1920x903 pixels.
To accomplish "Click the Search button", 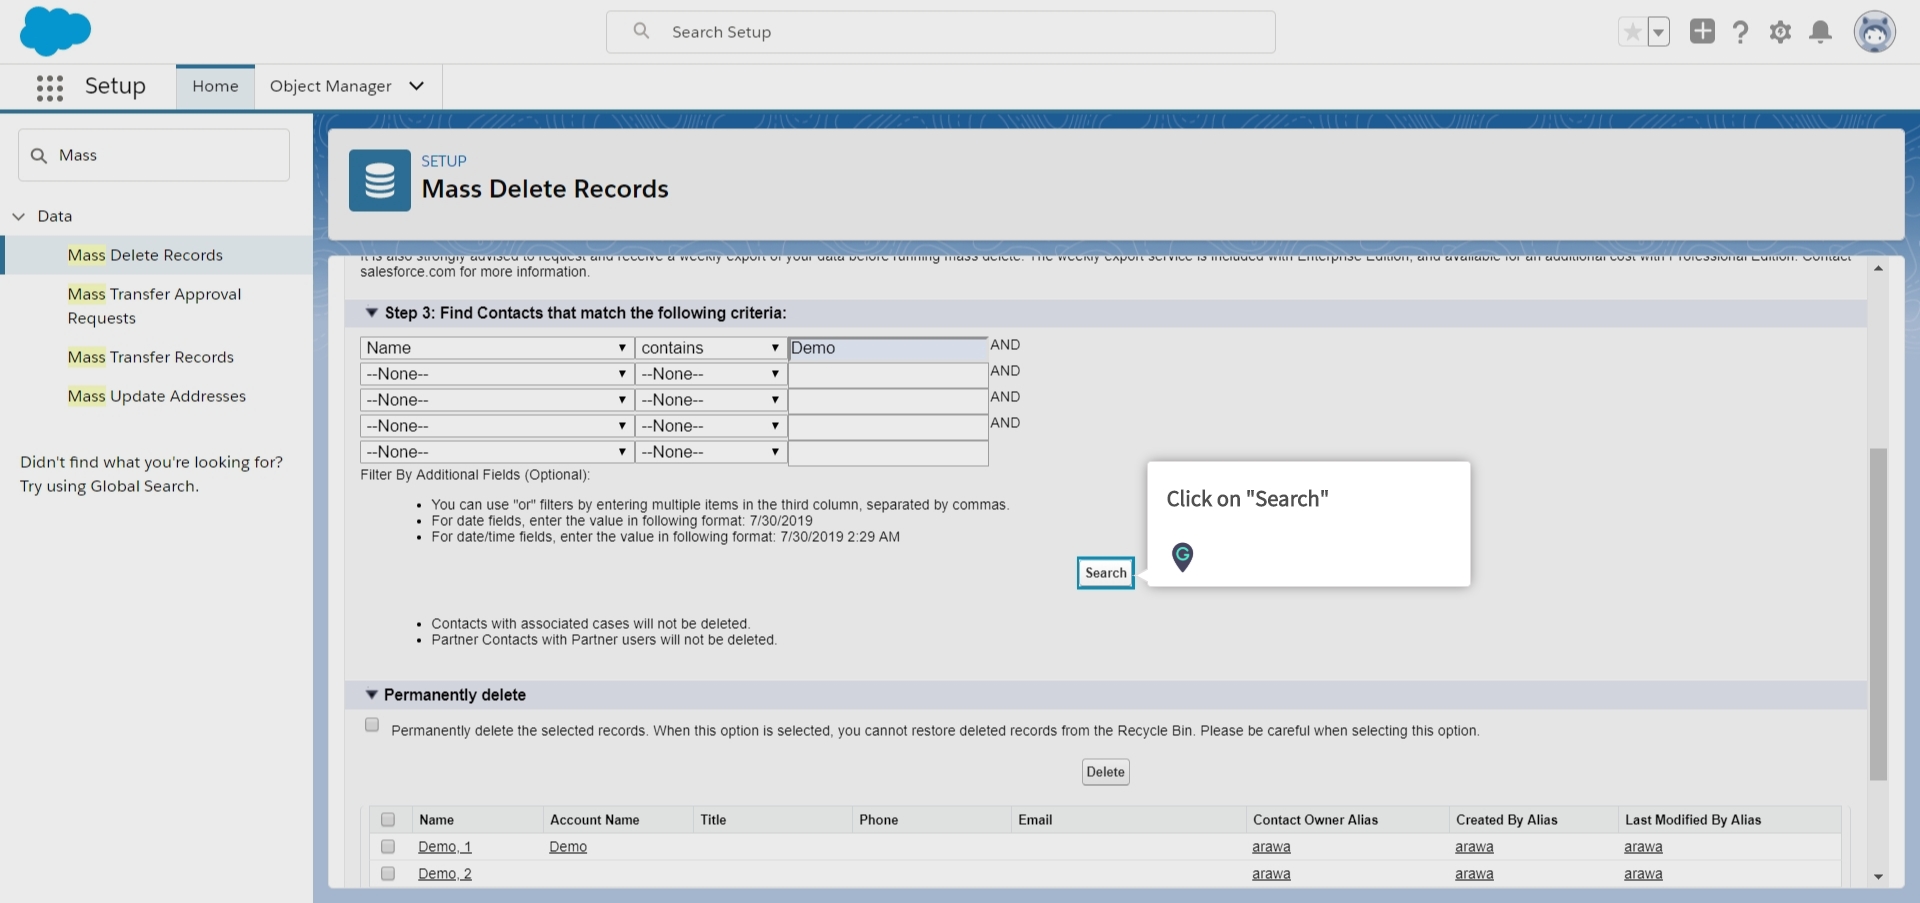I will coord(1104,572).
